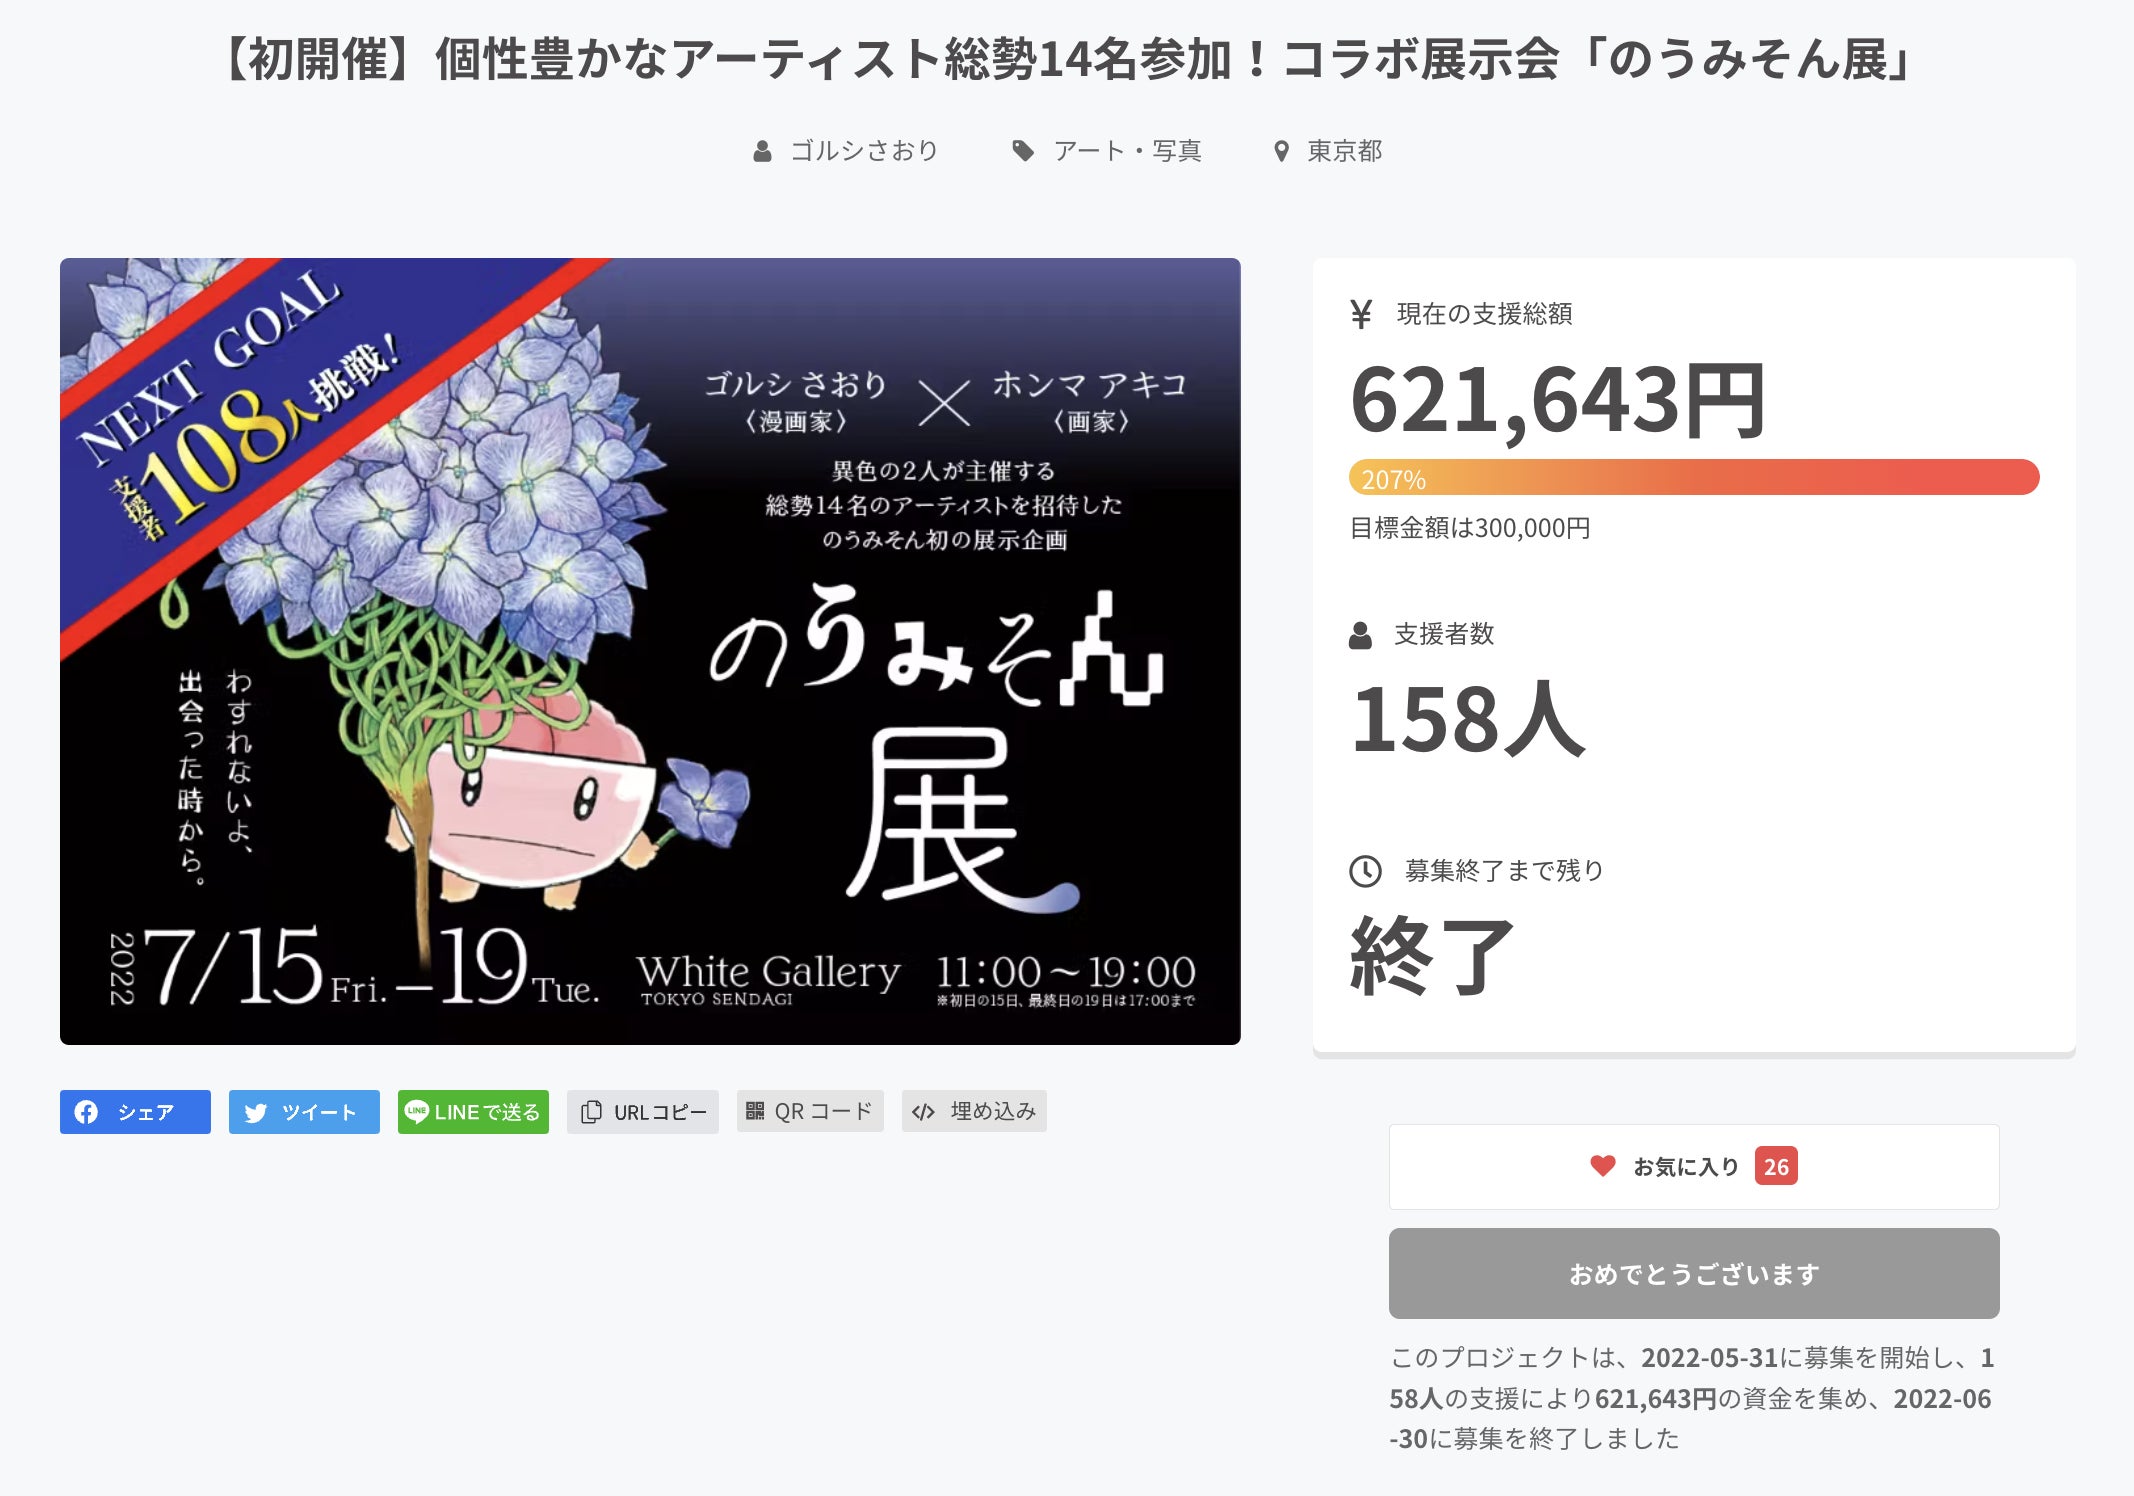The height and width of the screenshot is (1496, 2134).
Task: Click the LINE logo icon
Action: [x=416, y=1111]
